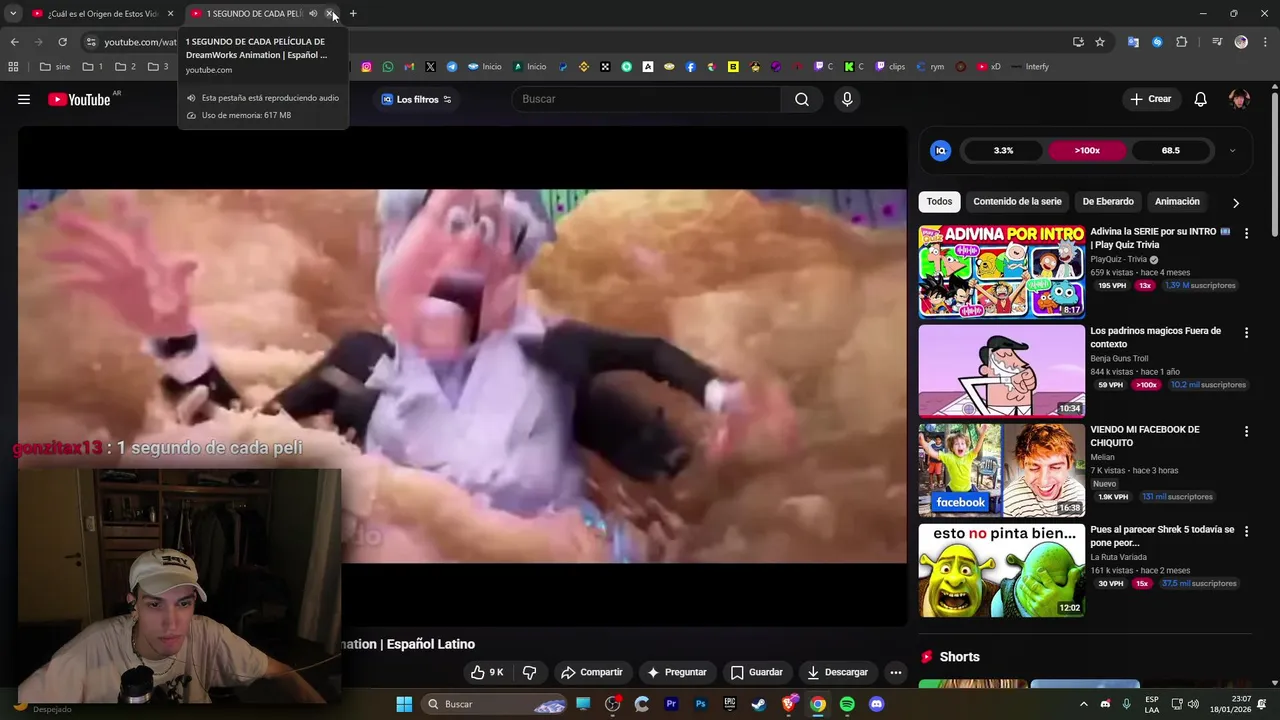The width and height of the screenshot is (1280, 720).
Task: Open options for VIENDO MI FACEBOOK video
Action: click(x=1246, y=431)
